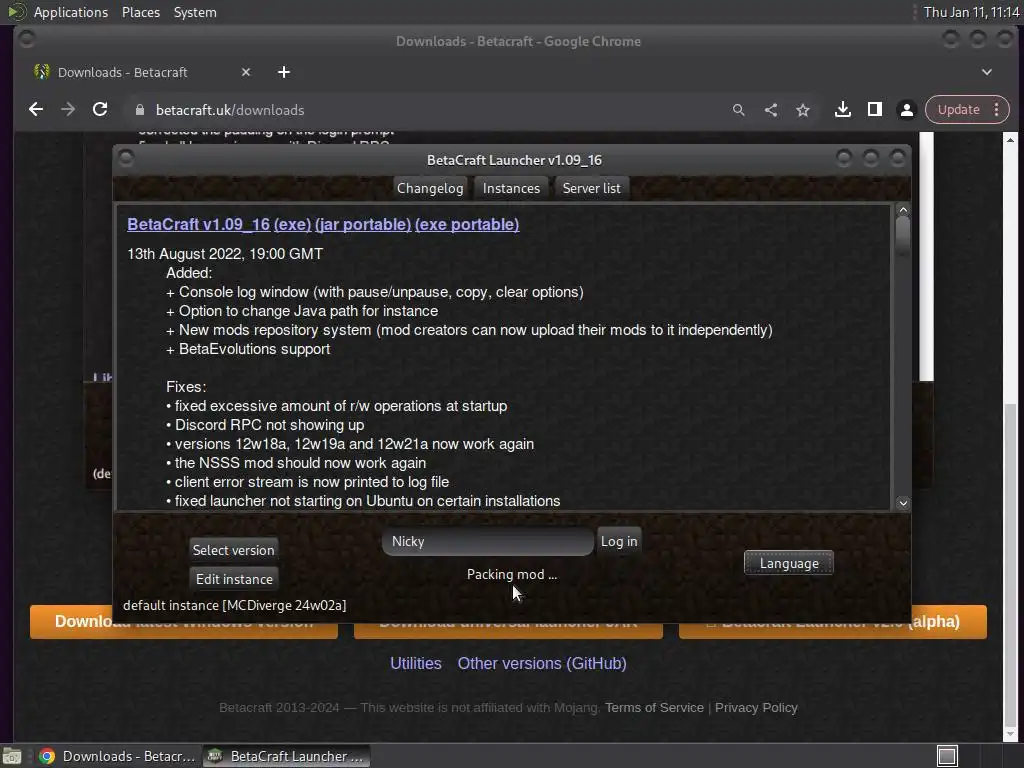Expand the Chrome tab search chevron

(987, 72)
